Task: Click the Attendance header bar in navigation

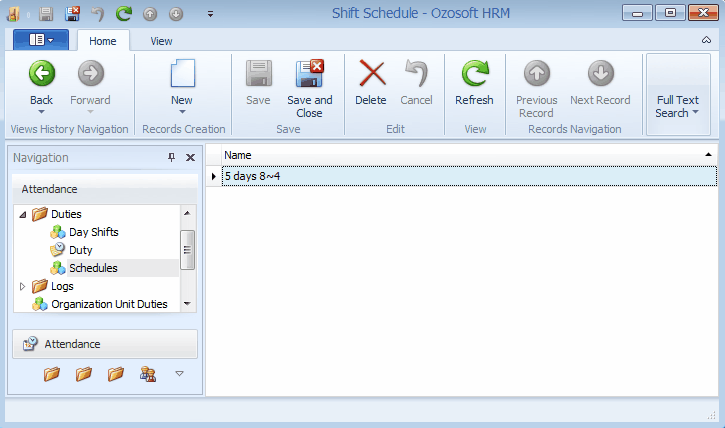Action: pos(105,189)
